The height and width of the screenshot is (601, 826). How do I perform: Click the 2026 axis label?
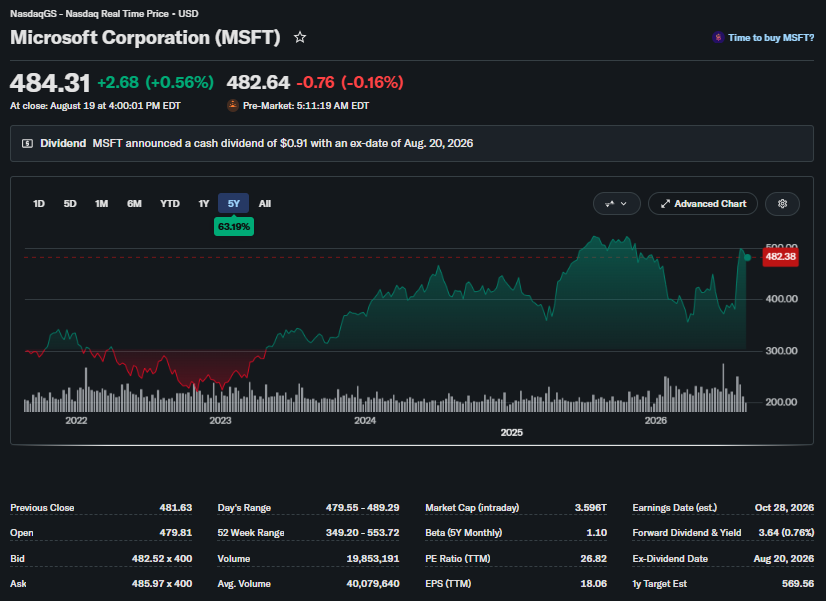click(x=656, y=420)
